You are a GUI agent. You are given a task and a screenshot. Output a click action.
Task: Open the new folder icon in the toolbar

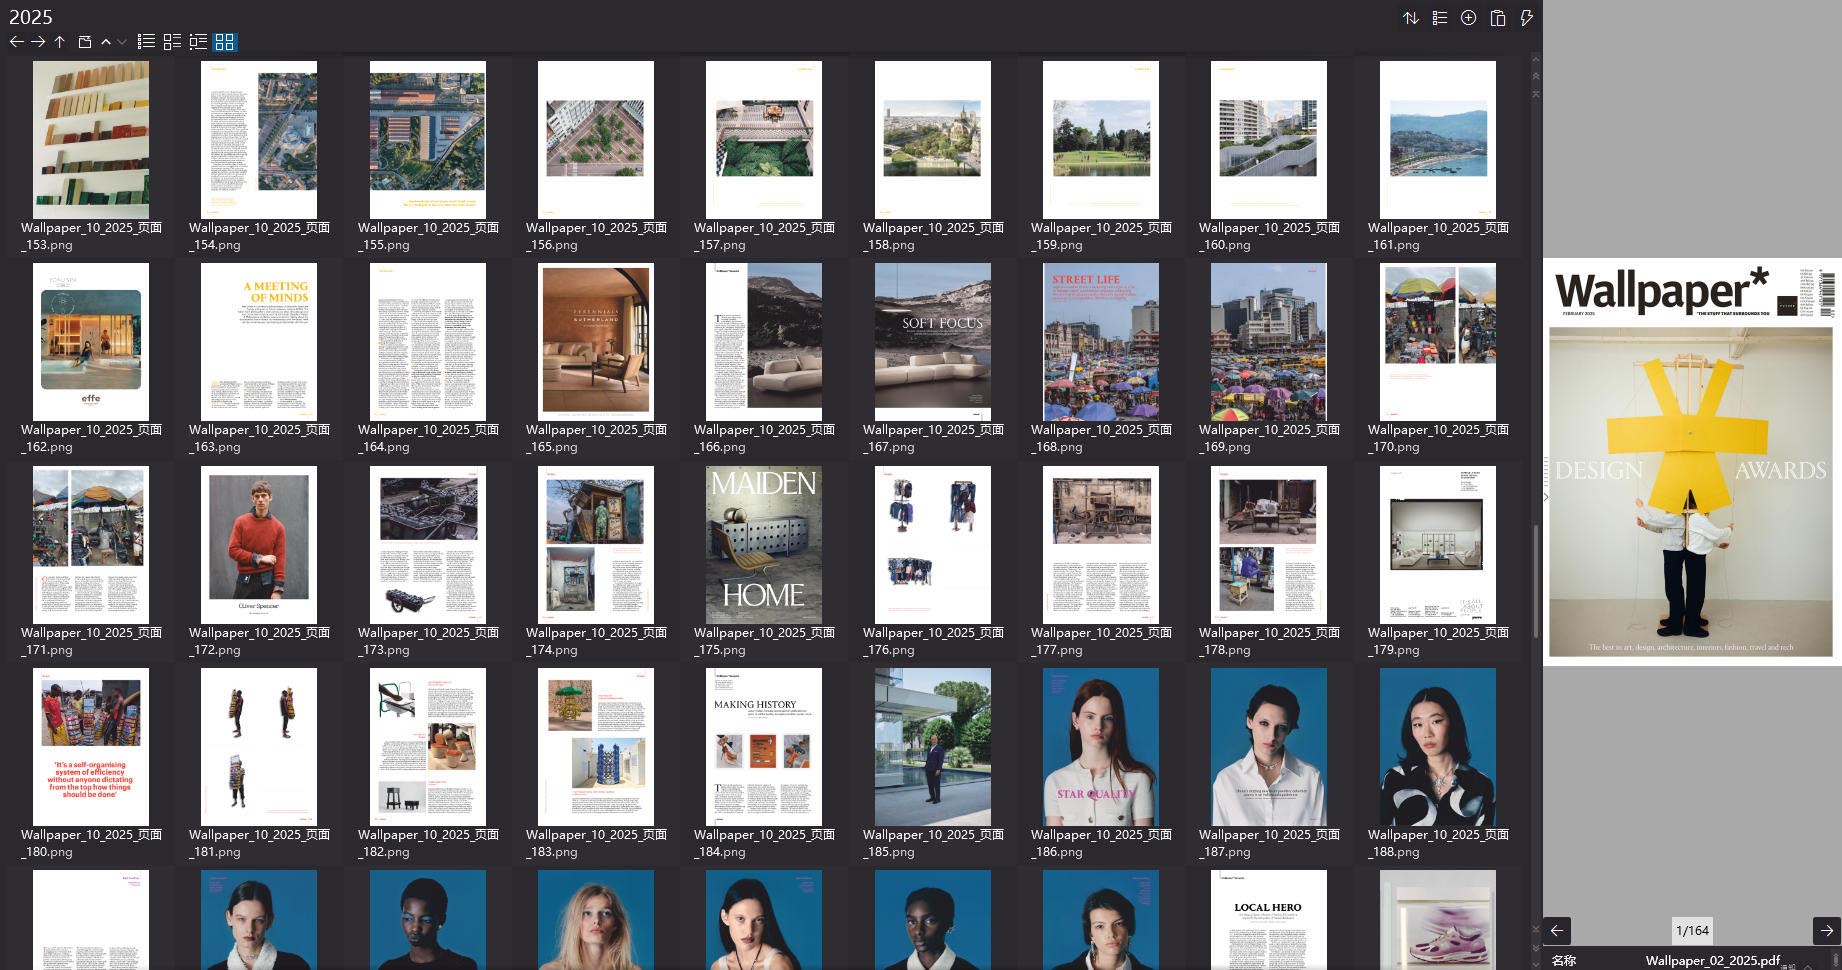[x=85, y=41]
